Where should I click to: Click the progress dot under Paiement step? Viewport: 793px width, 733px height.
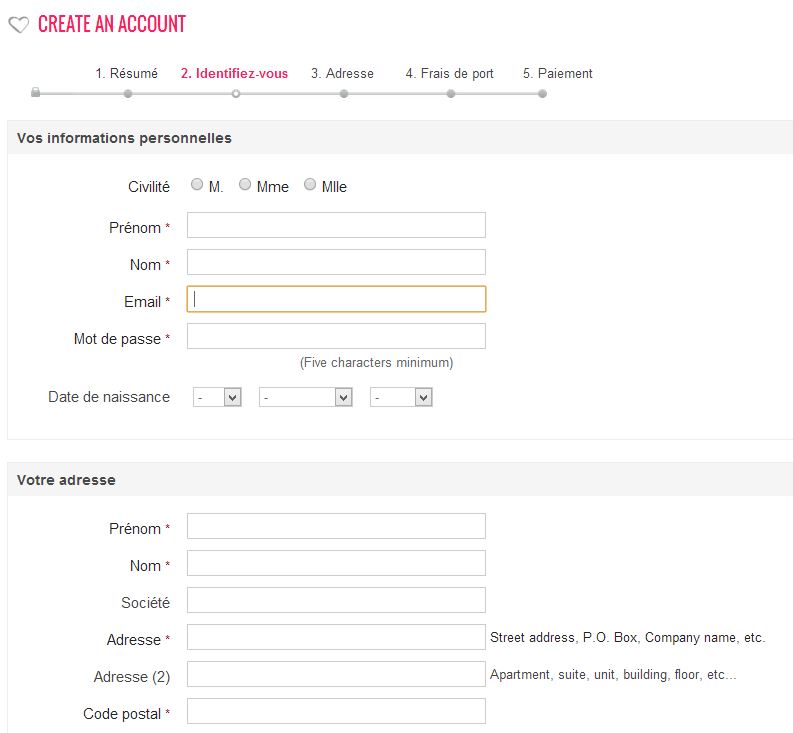pos(542,94)
